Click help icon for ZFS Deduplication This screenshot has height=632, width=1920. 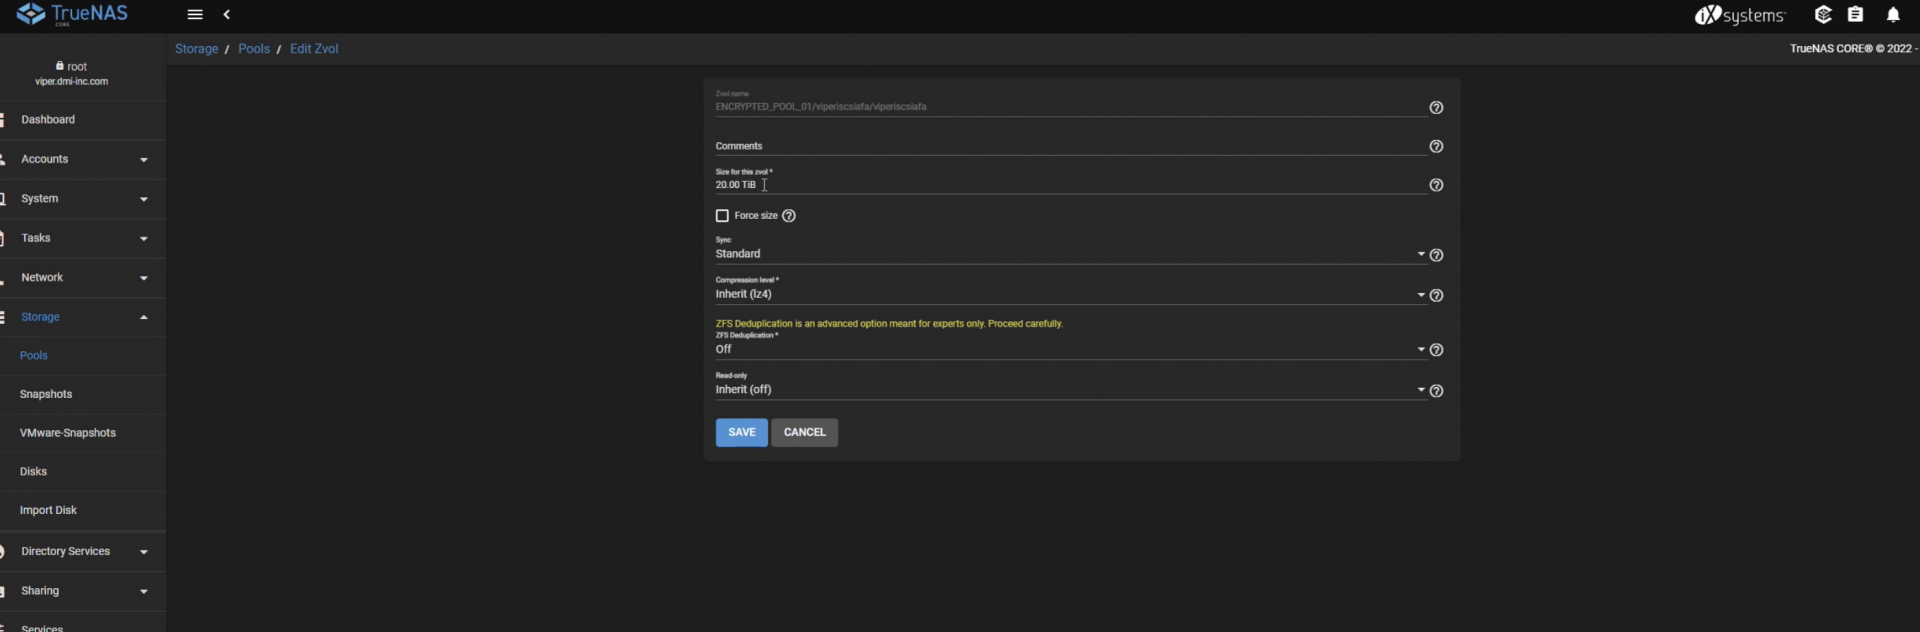(1436, 350)
